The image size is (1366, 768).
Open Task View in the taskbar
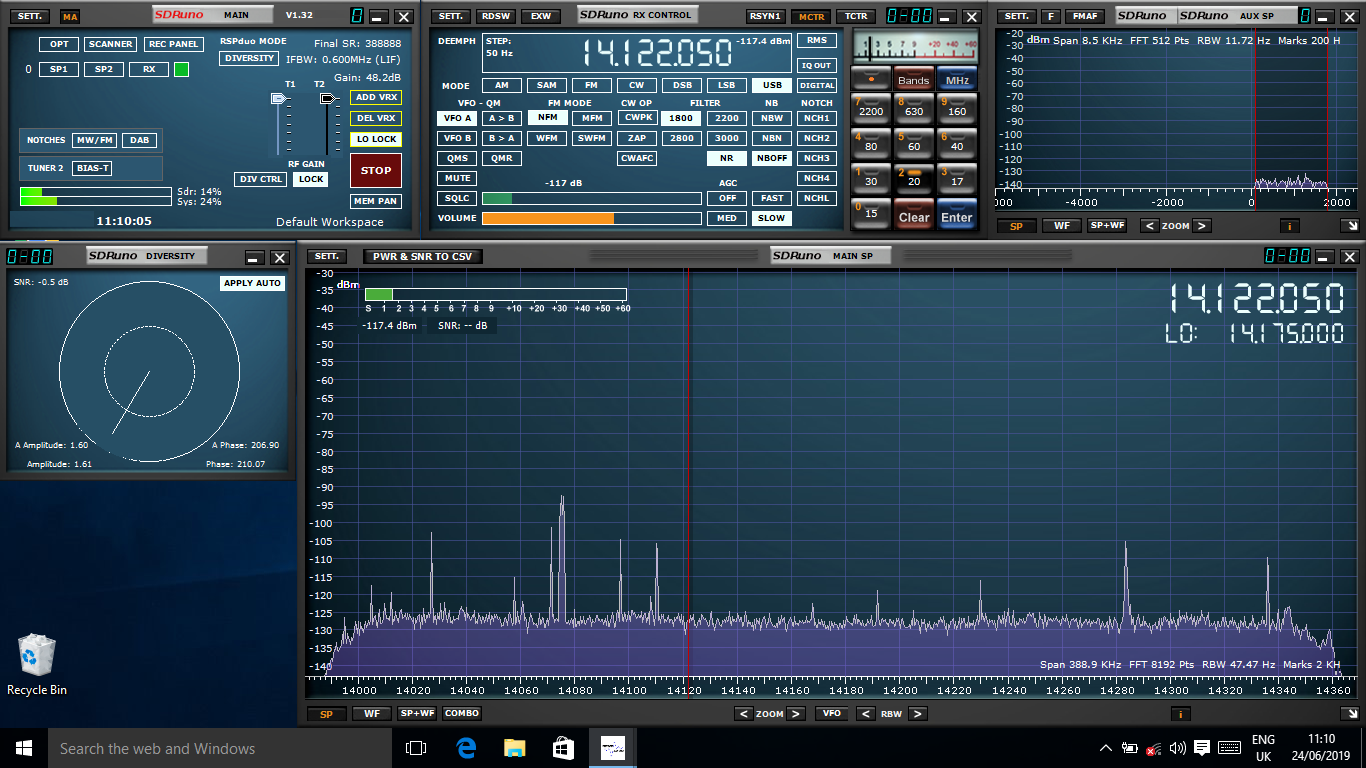(x=416, y=748)
